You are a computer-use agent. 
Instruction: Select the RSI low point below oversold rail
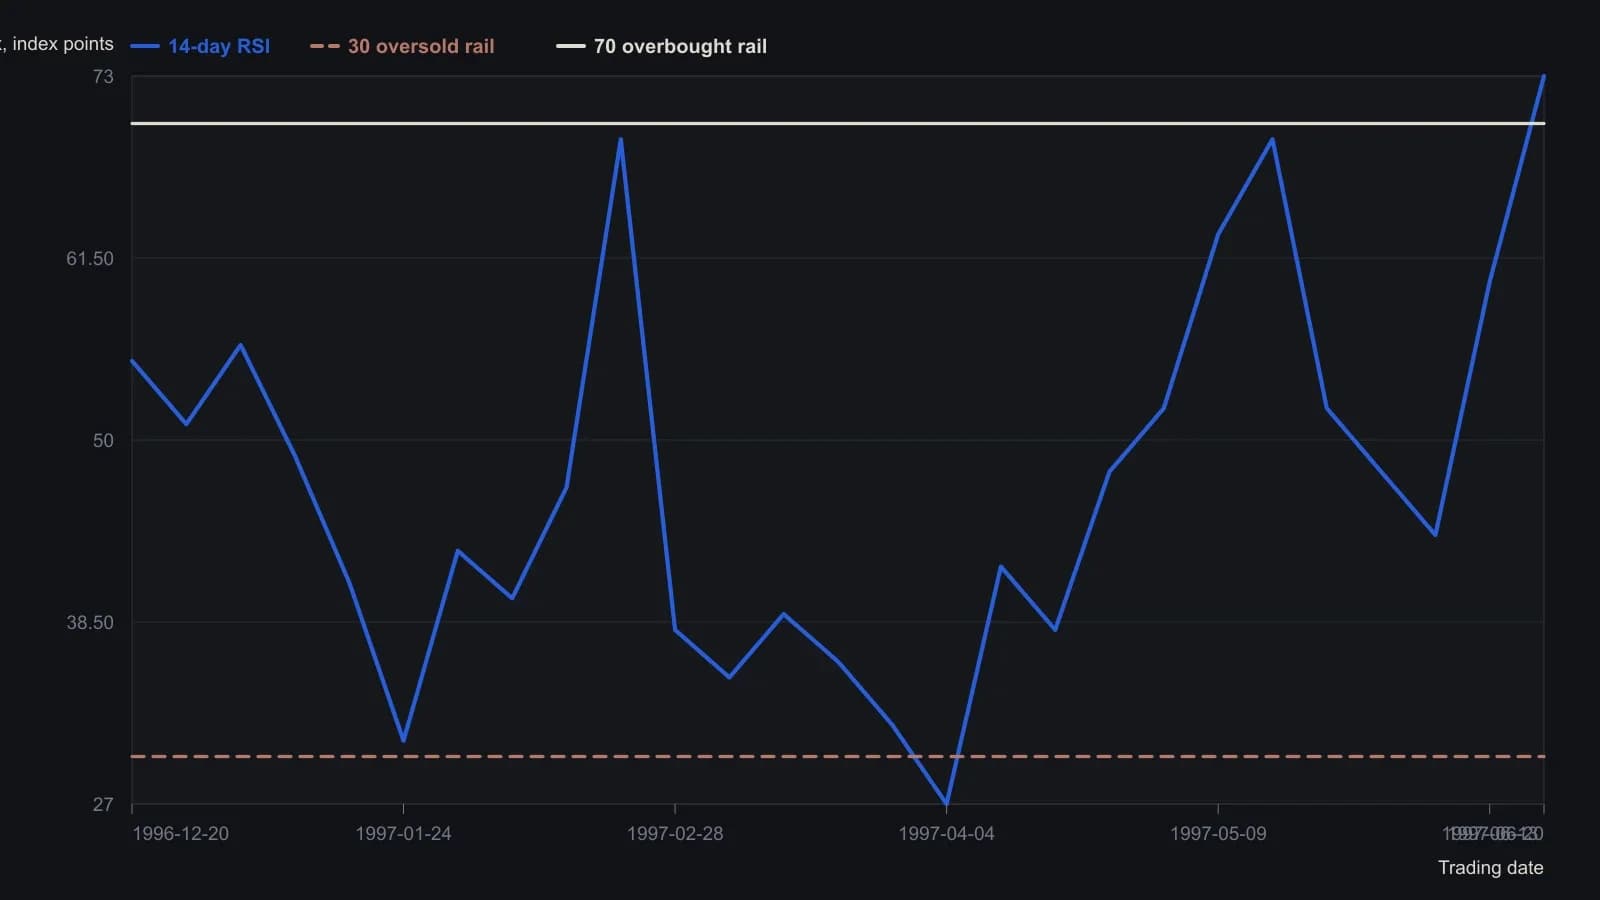tap(946, 803)
